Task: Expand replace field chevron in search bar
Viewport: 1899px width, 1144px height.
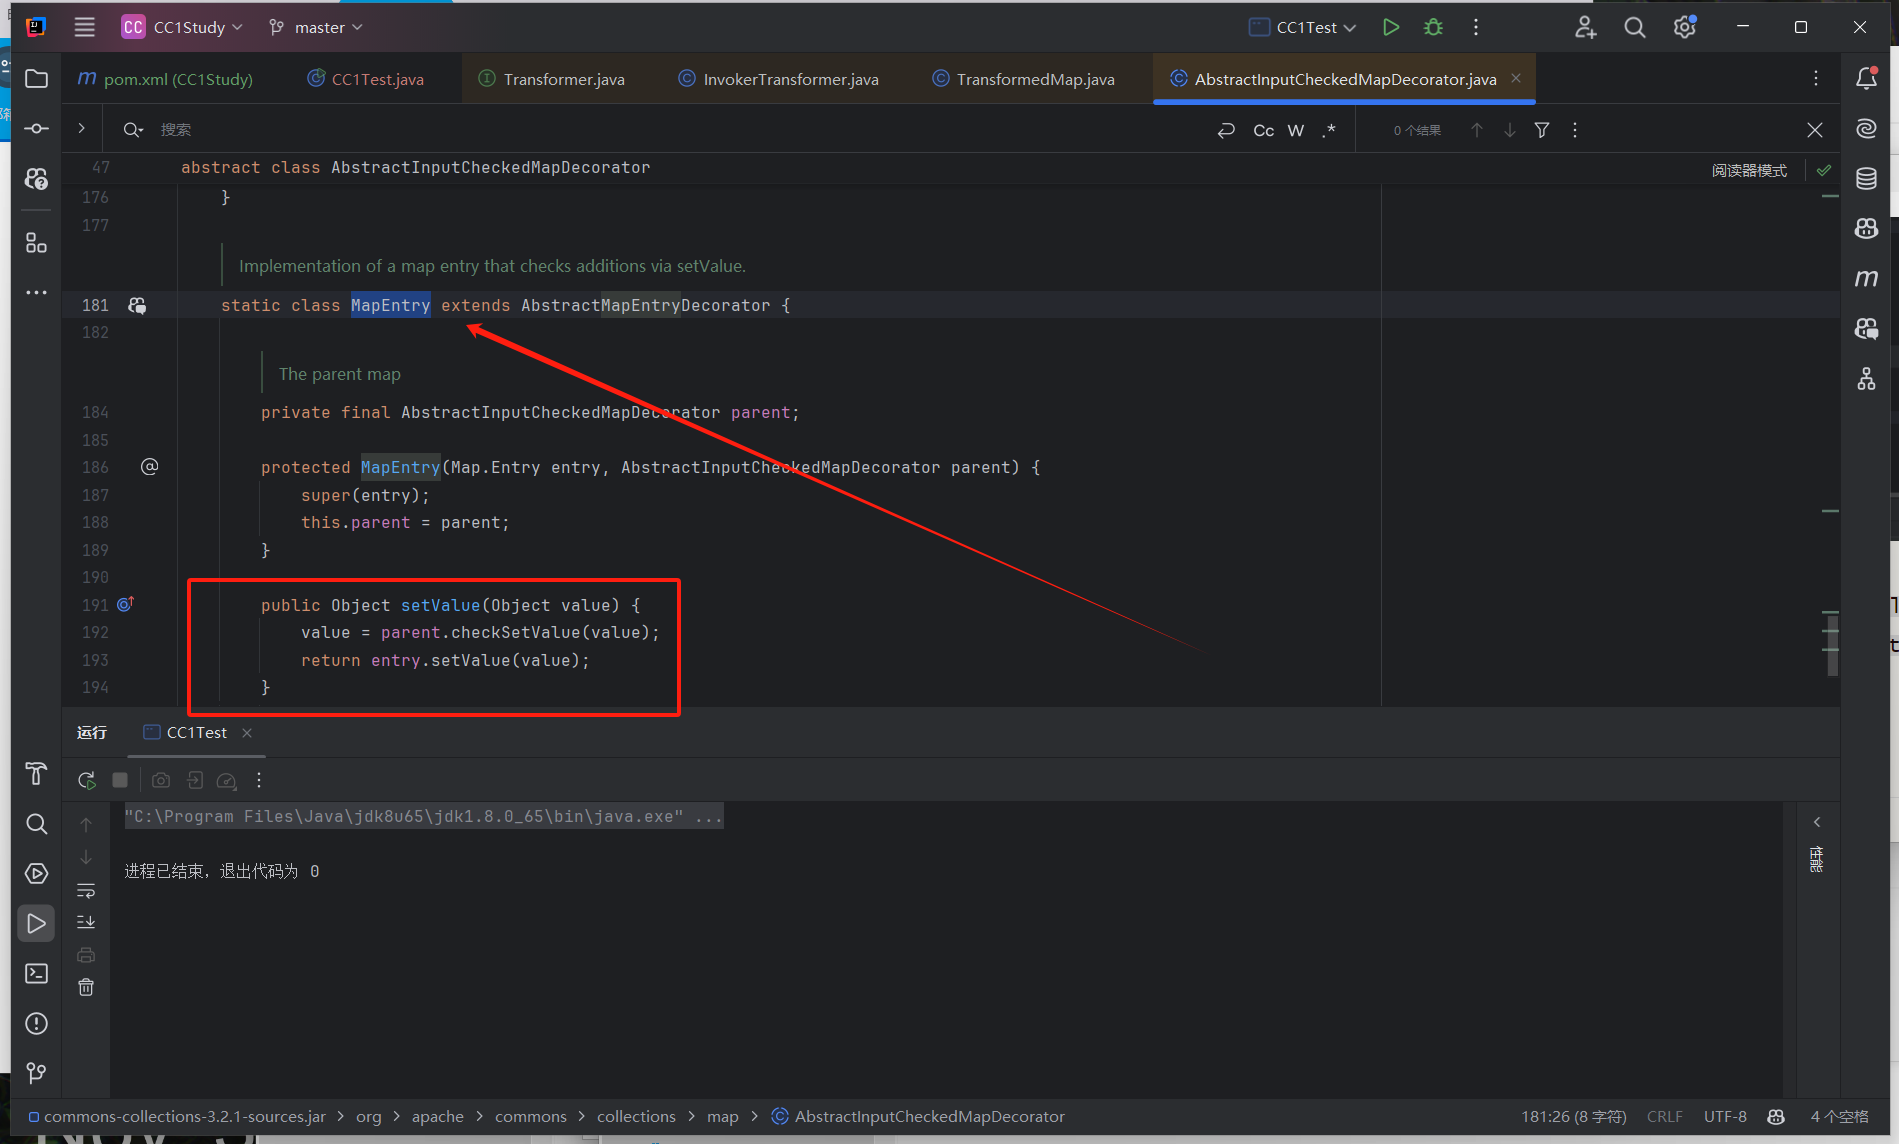Action: pyautogui.click(x=81, y=128)
